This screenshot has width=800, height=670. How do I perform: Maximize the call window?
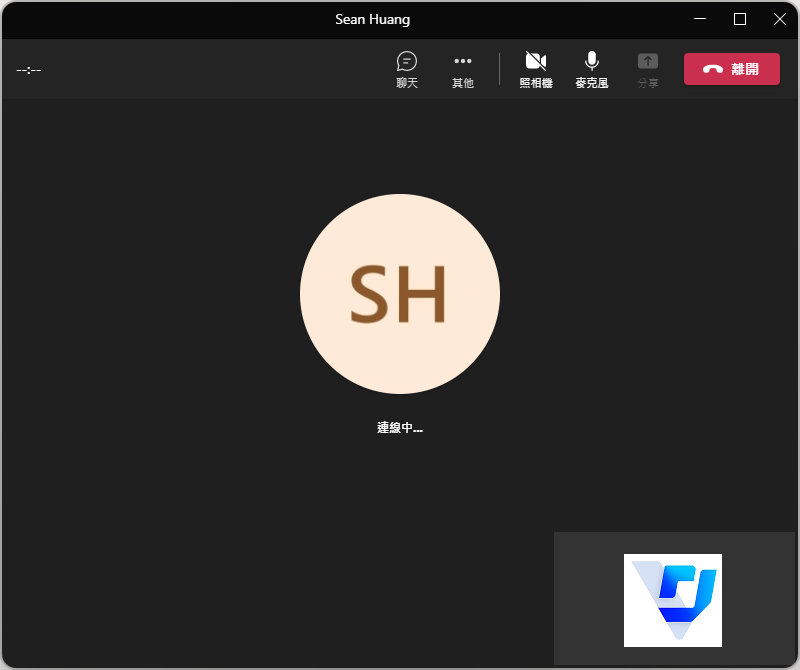[x=740, y=19]
